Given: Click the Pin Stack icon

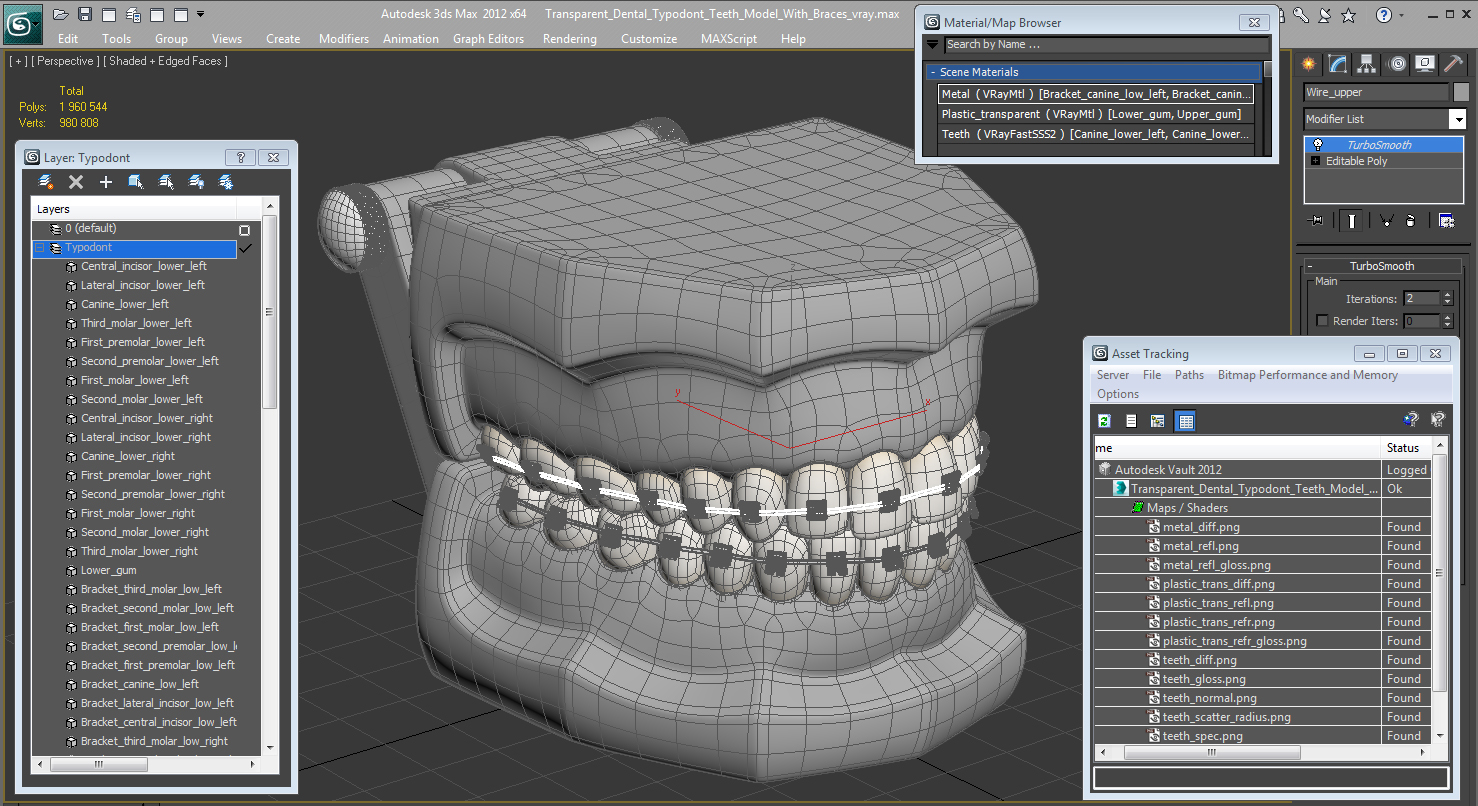Looking at the screenshot, I should coord(1316,220).
